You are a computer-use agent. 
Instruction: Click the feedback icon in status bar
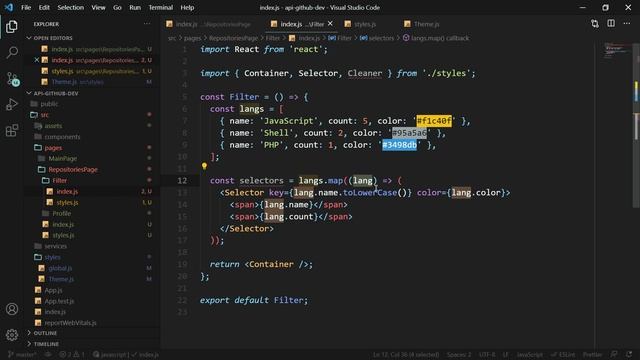(x=614, y=354)
